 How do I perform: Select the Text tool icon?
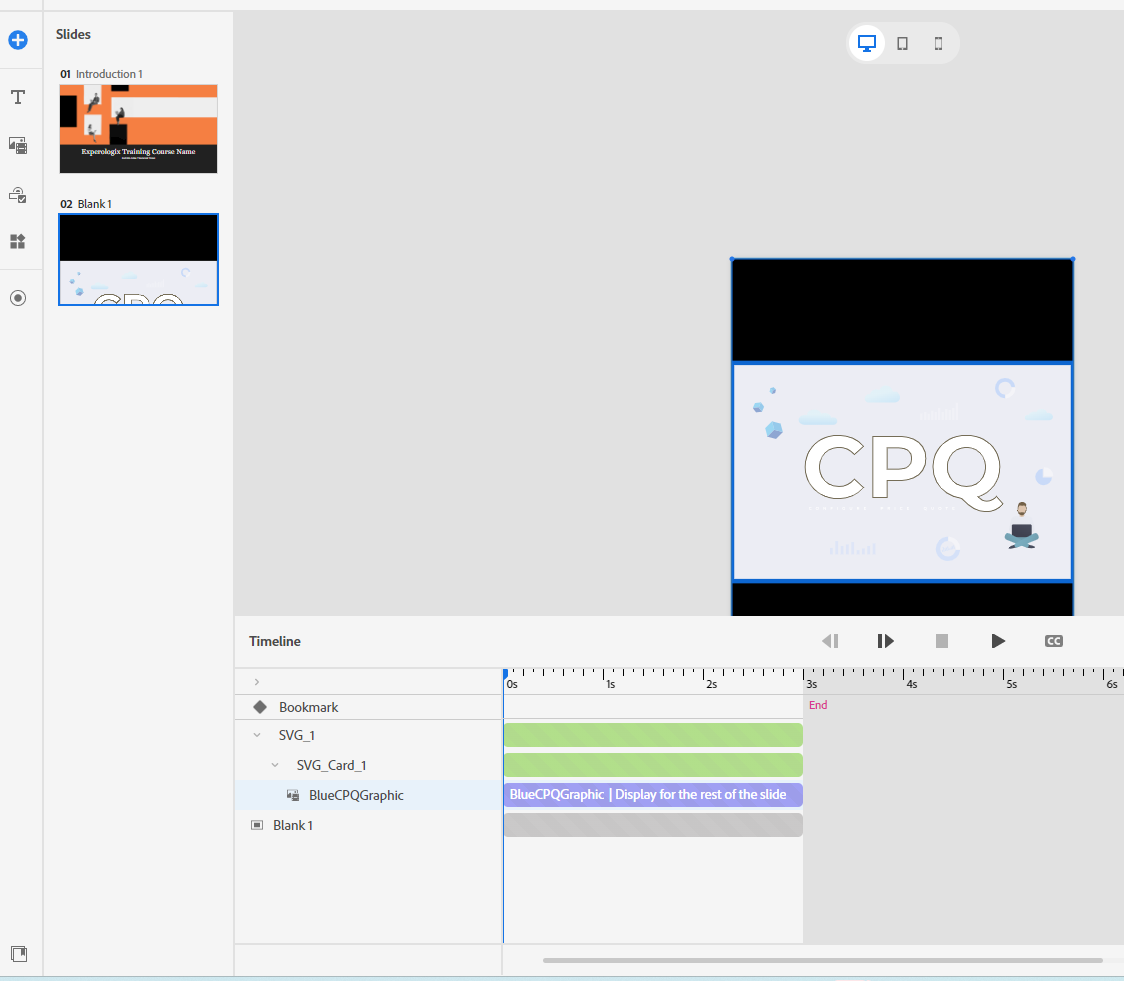18,97
